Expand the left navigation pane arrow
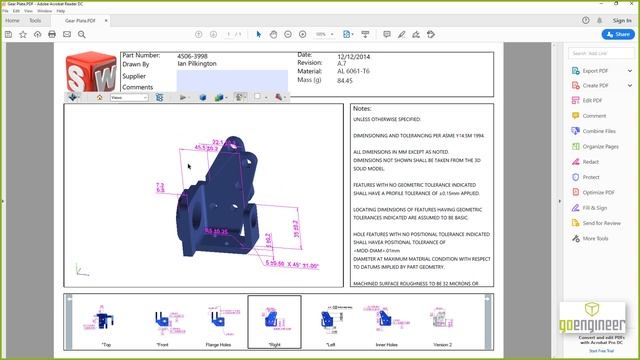 coord(2,201)
